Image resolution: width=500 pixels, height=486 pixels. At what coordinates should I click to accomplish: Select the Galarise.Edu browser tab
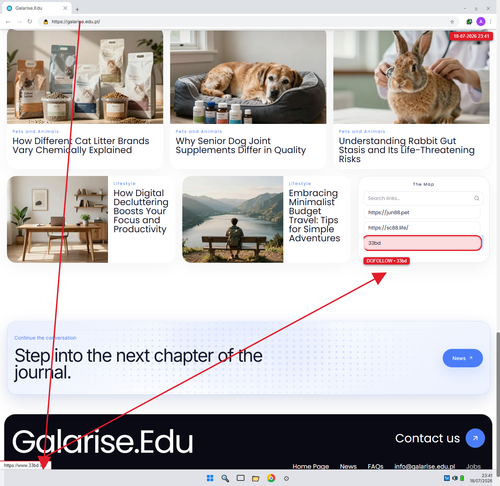point(36,8)
